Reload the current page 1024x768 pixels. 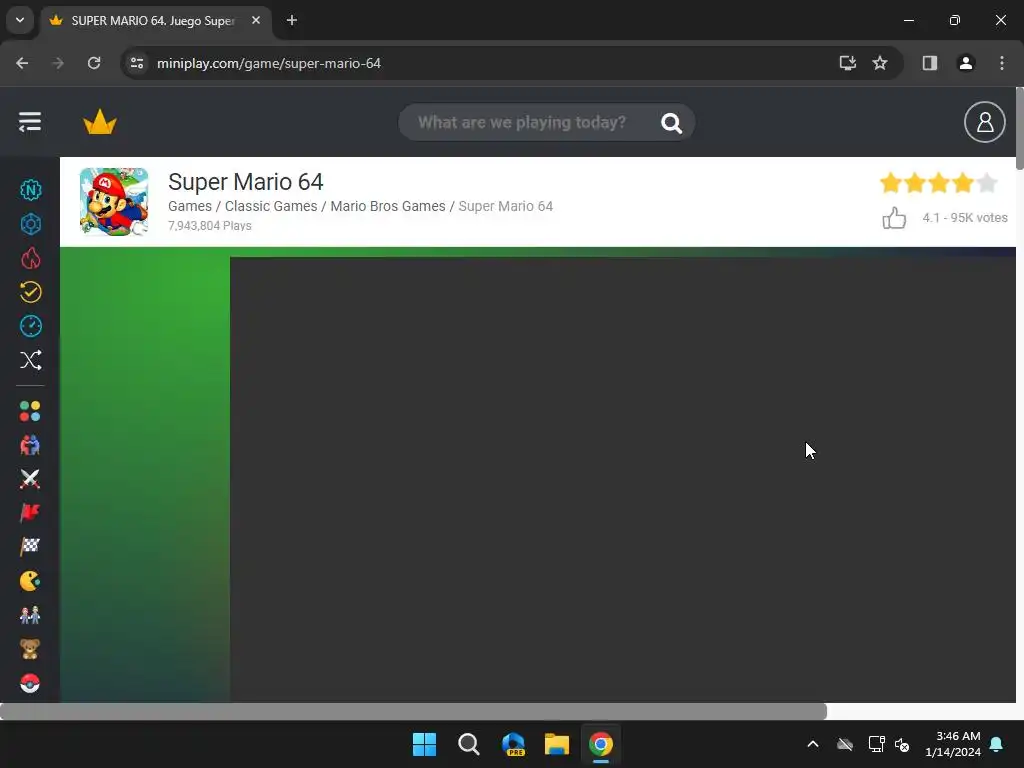[x=94, y=63]
